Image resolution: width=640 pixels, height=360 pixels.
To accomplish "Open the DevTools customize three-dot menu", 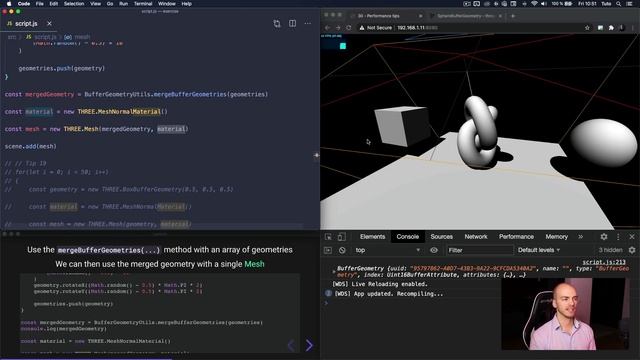I will tap(618, 237).
